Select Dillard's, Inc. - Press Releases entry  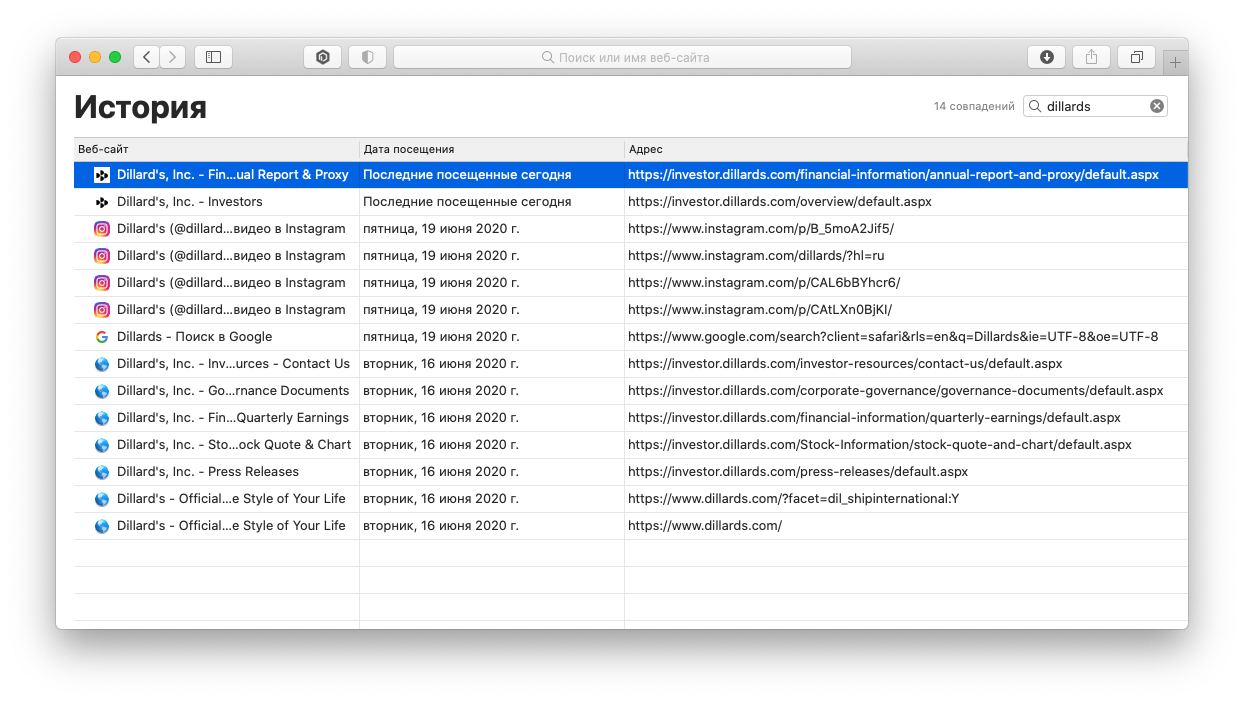pos(208,472)
